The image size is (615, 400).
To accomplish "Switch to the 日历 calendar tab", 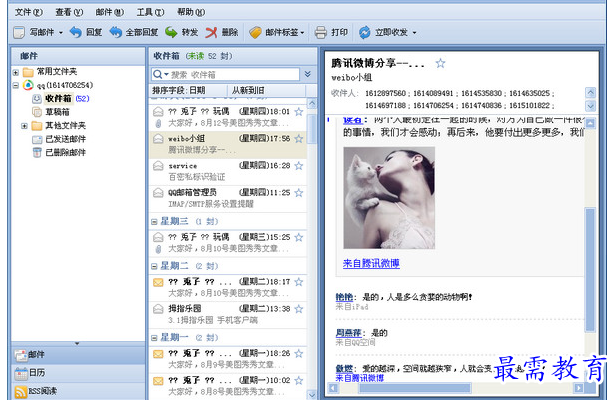I will click(78, 373).
